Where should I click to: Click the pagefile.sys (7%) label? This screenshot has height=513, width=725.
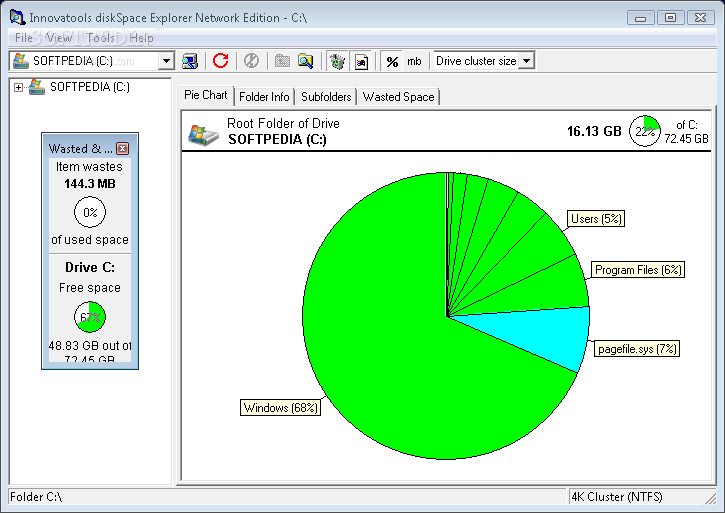click(x=637, y=348)
